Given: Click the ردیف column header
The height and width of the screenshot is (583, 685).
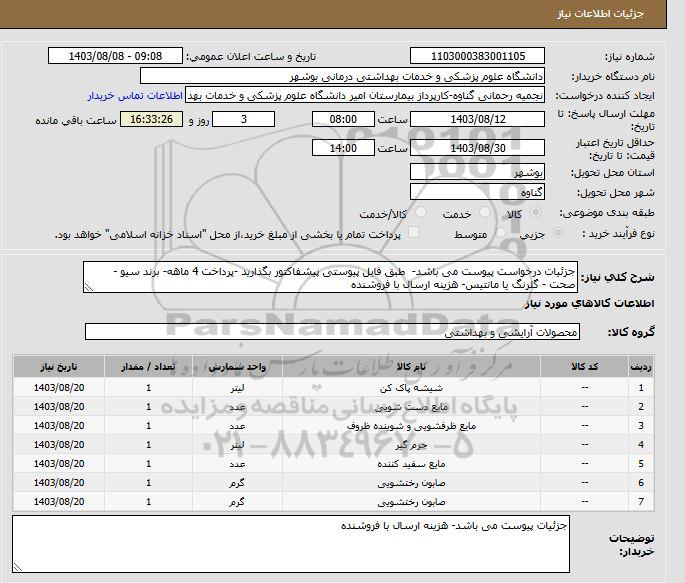Looking at the screenshot, I should [x=641, y=366].
